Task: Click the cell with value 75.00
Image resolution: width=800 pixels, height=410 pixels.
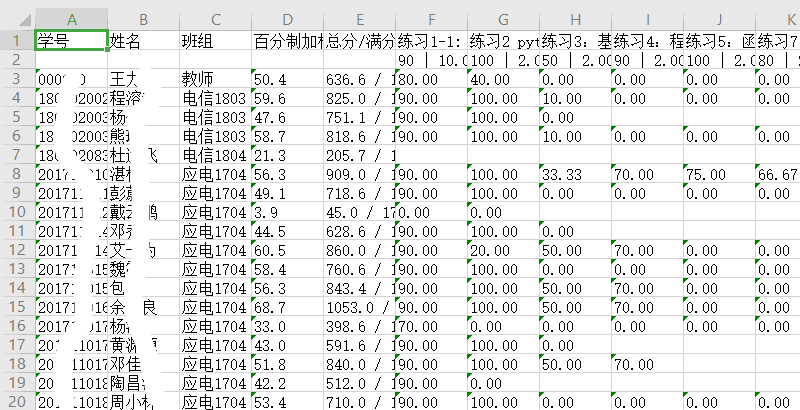Action: click(x=719, y=174)
